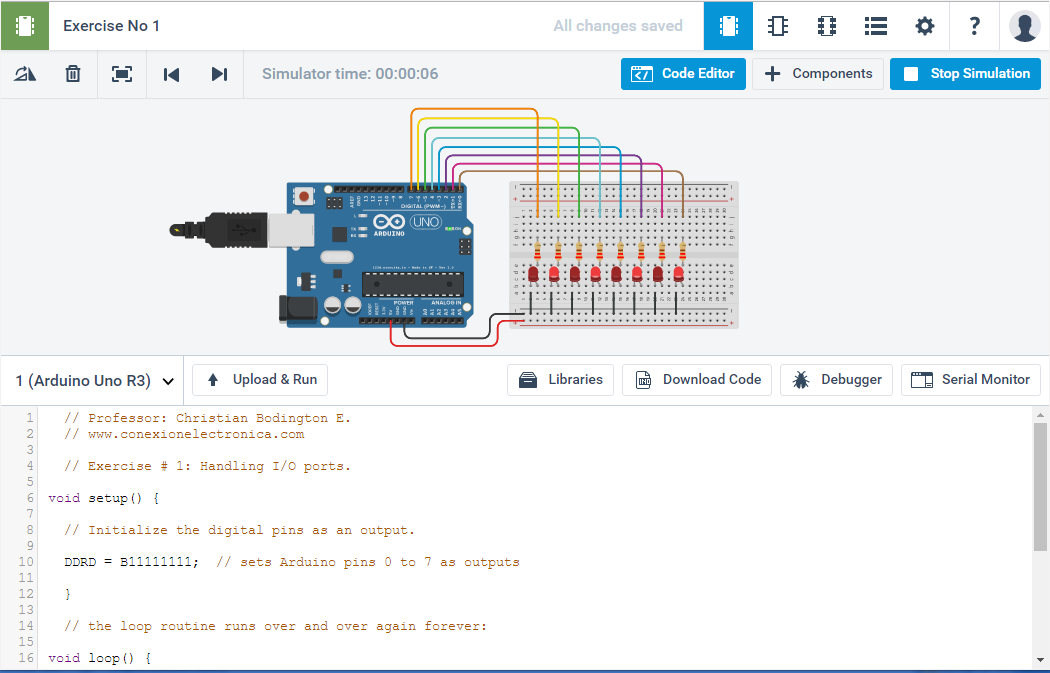Click Download Code button
Screen dimensions: 1050x673
coord(697,380)
